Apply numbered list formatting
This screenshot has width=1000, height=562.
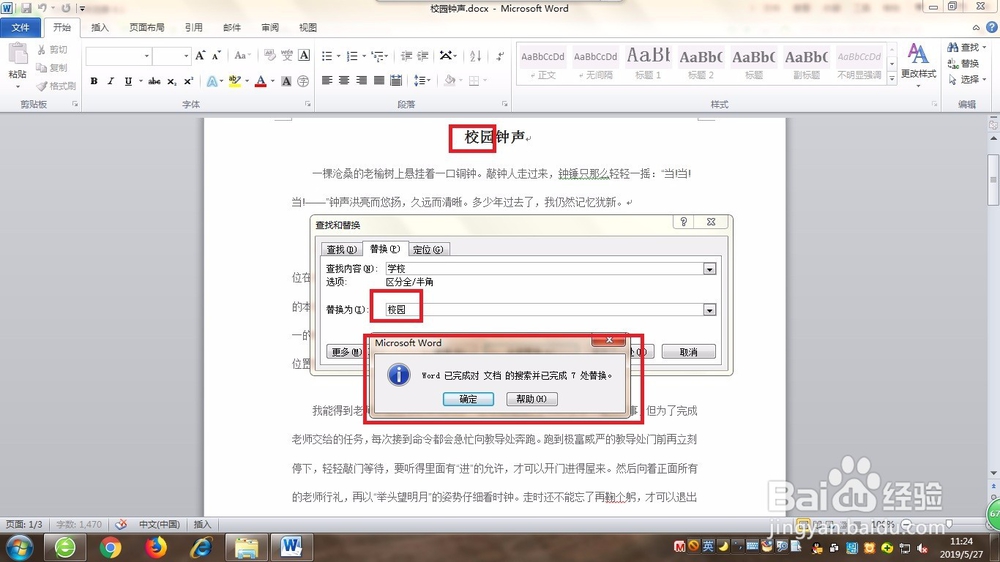pyautogui.click(x=352, y=56)
